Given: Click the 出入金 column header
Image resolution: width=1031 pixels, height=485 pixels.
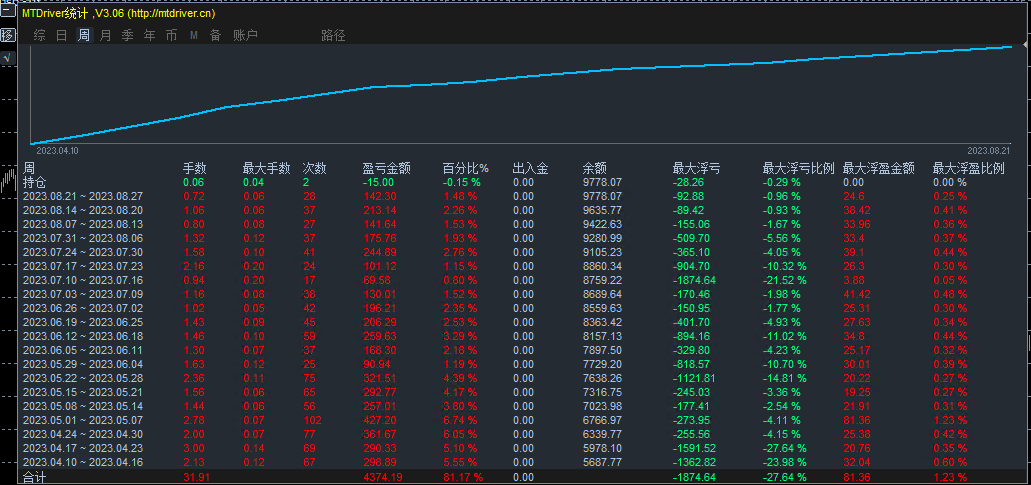Looking at the screenshot, I should 531,168.
